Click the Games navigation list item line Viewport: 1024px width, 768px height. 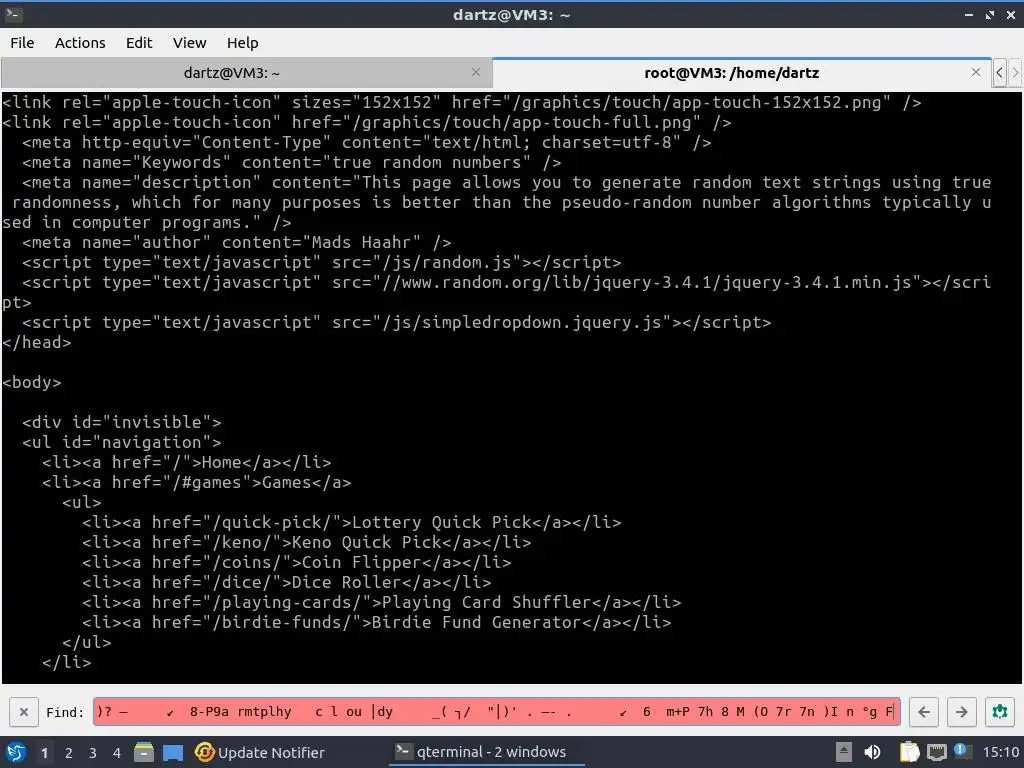click(x=197, y=482)
